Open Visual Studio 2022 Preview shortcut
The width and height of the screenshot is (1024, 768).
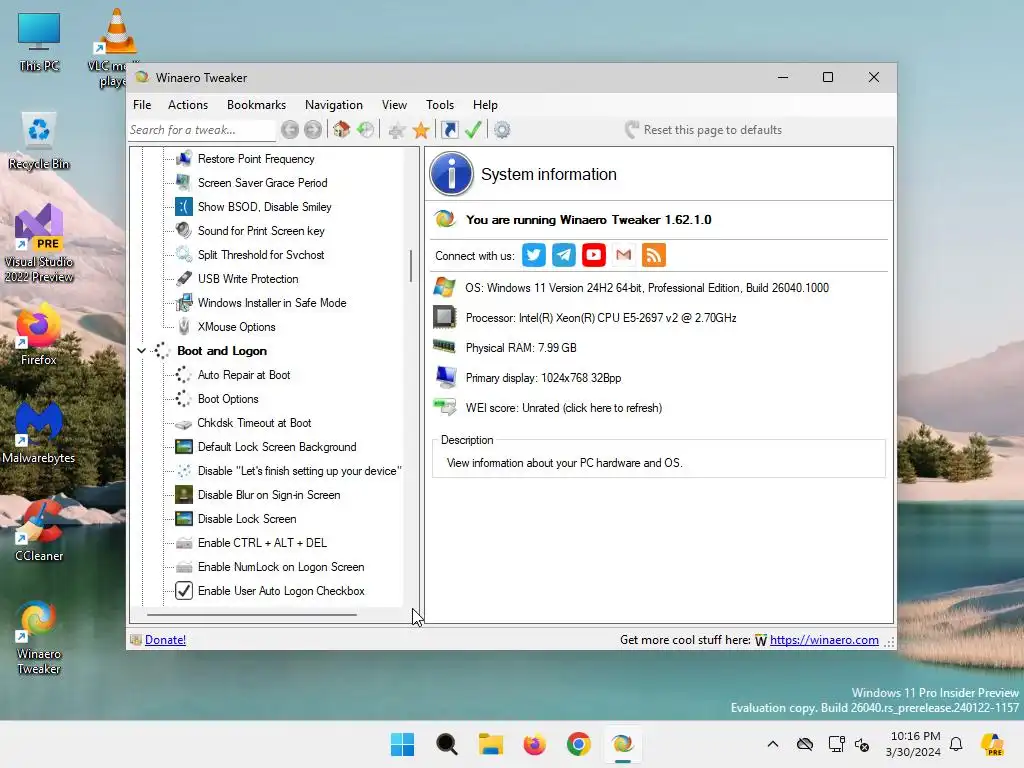point(39,243)
